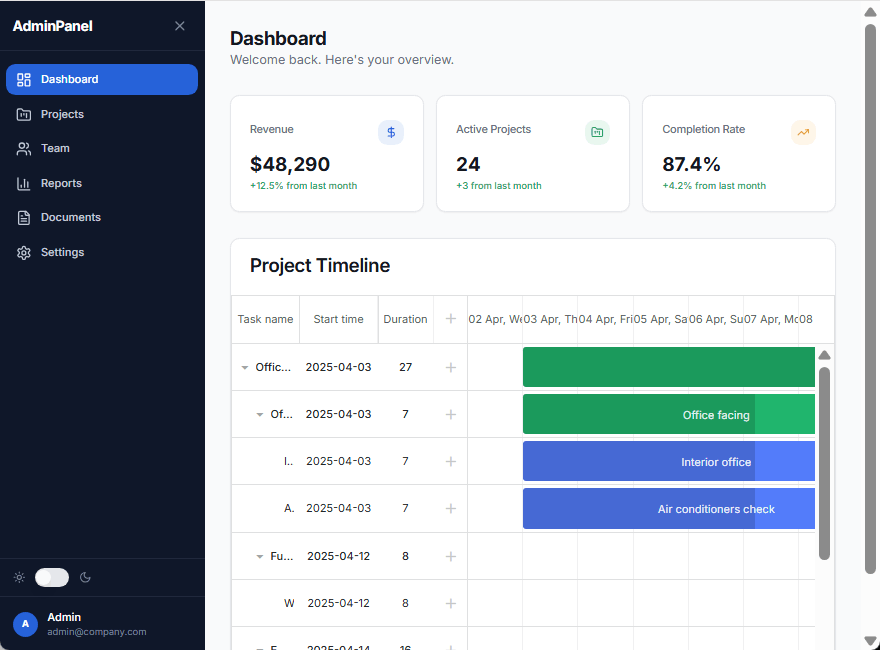Collapse the Office task row chevron
The image size is (880, 650).
pos(245,367)
